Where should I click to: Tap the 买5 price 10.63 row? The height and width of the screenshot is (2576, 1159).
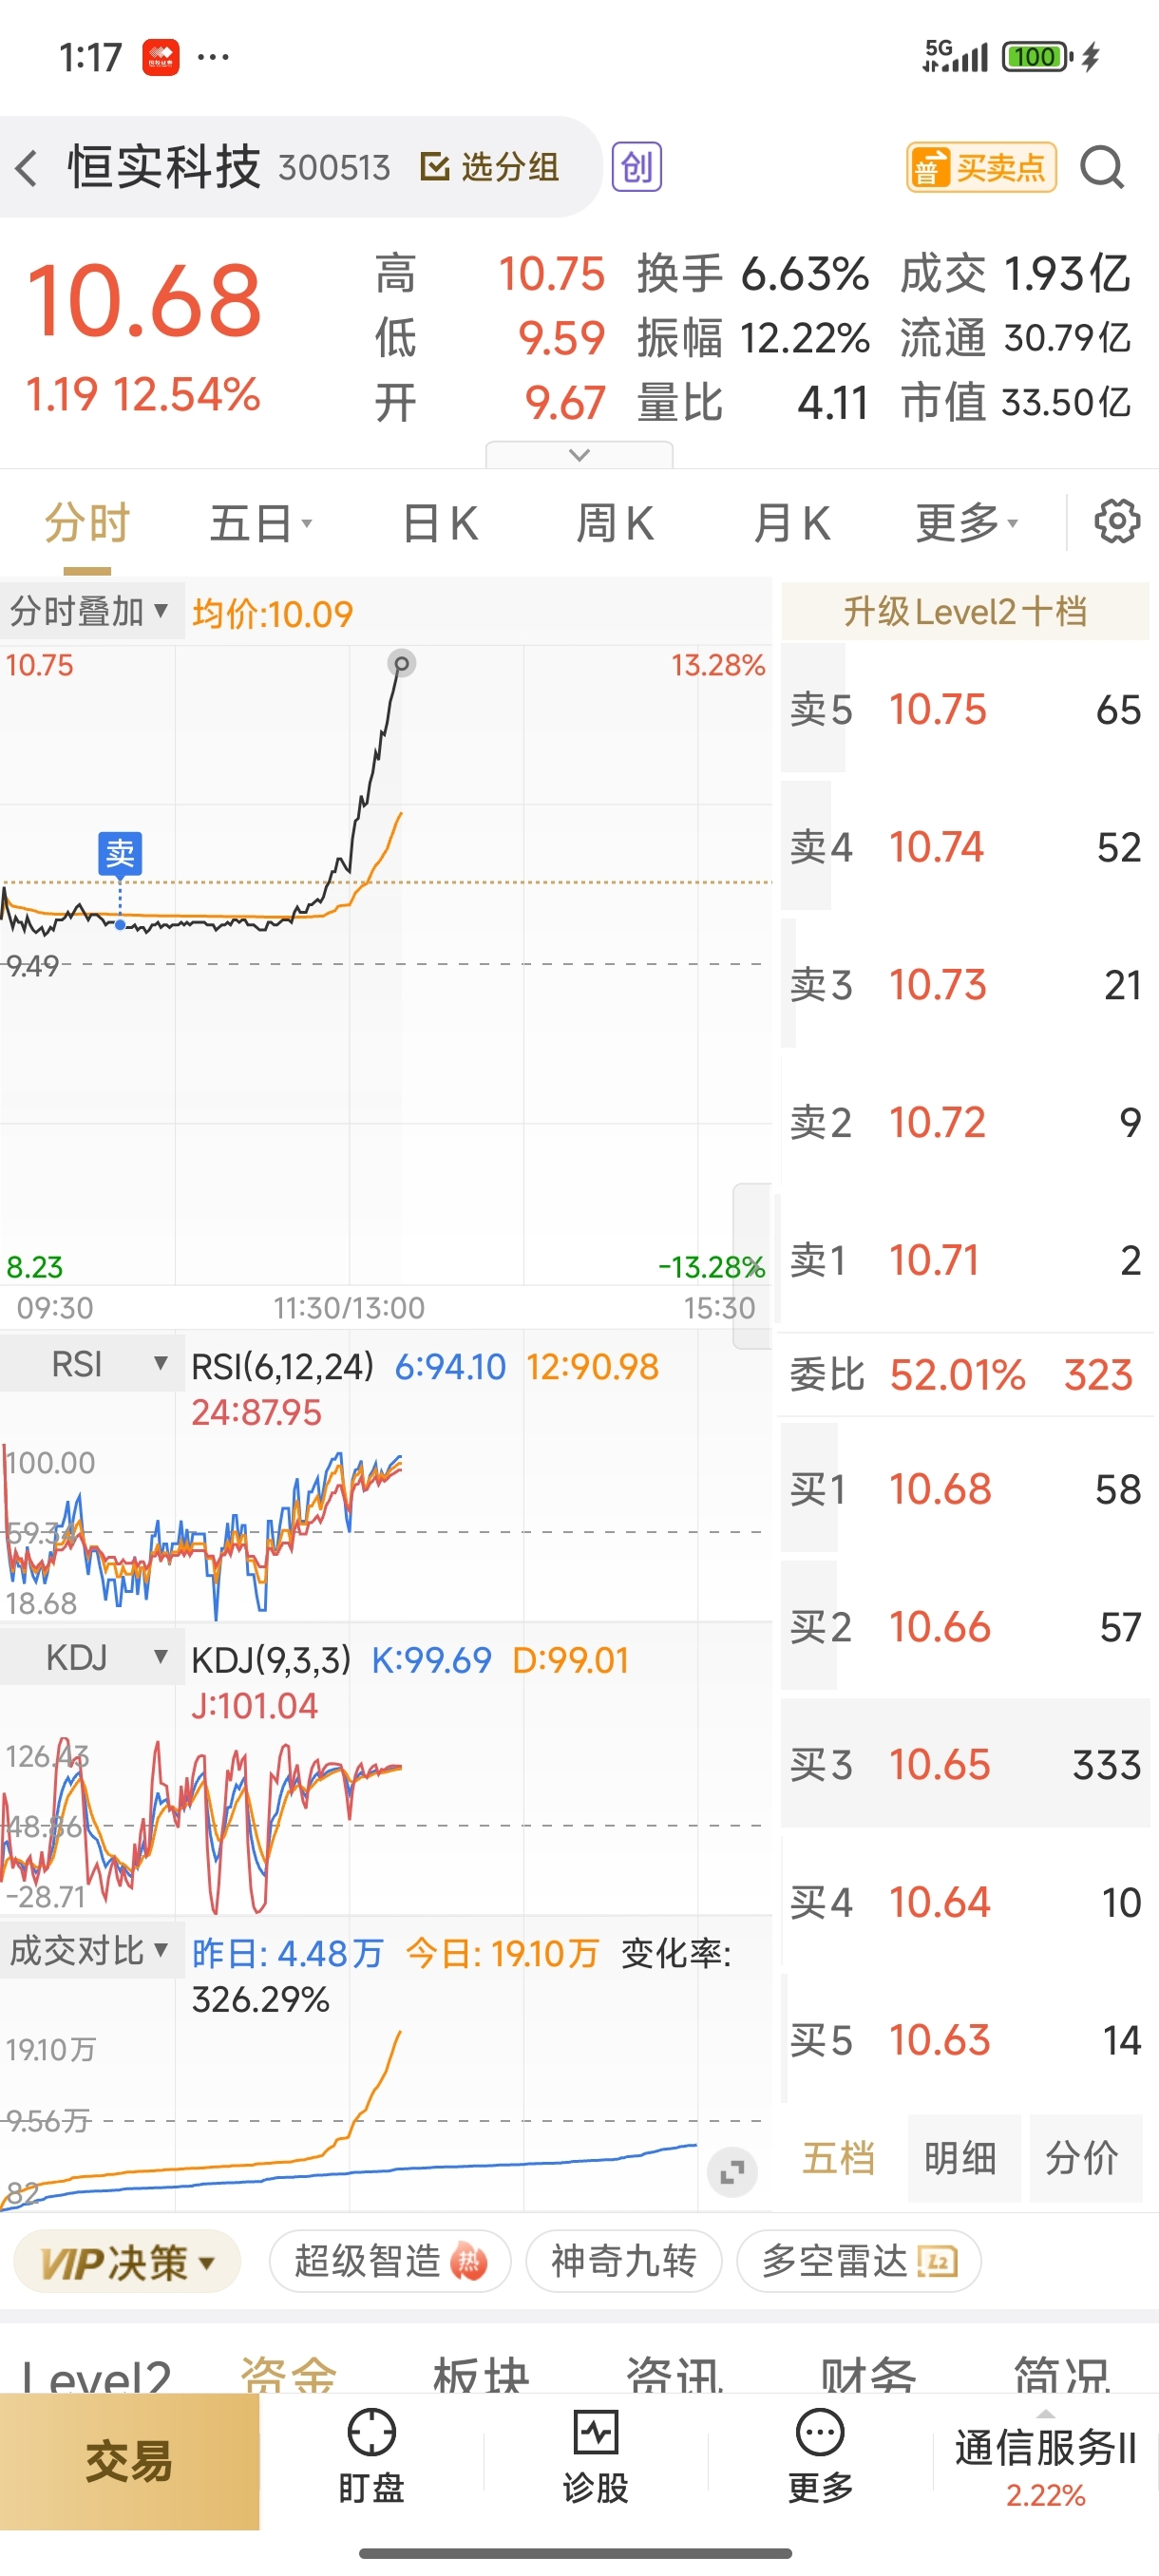[965, 2040]
